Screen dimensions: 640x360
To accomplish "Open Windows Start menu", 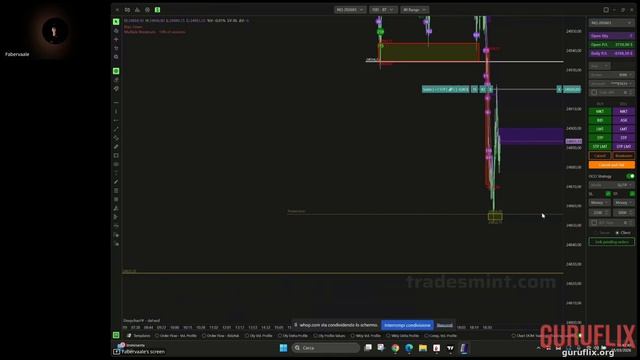I will coord(283,348).
